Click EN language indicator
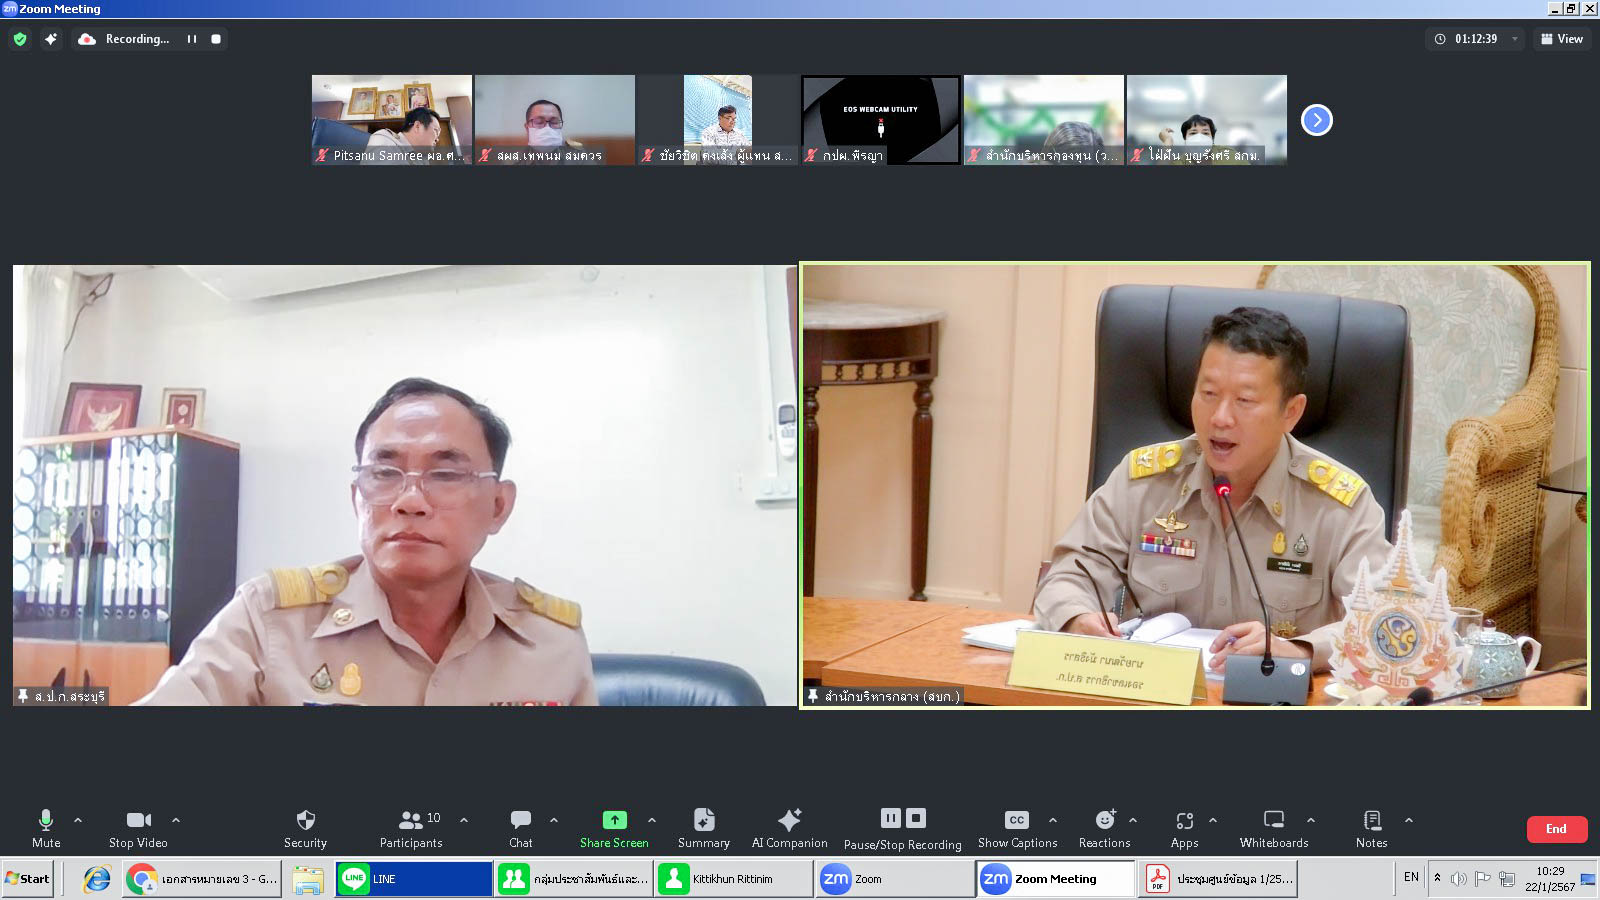The image size is (1600, 900). click(x=1411, y=877)
